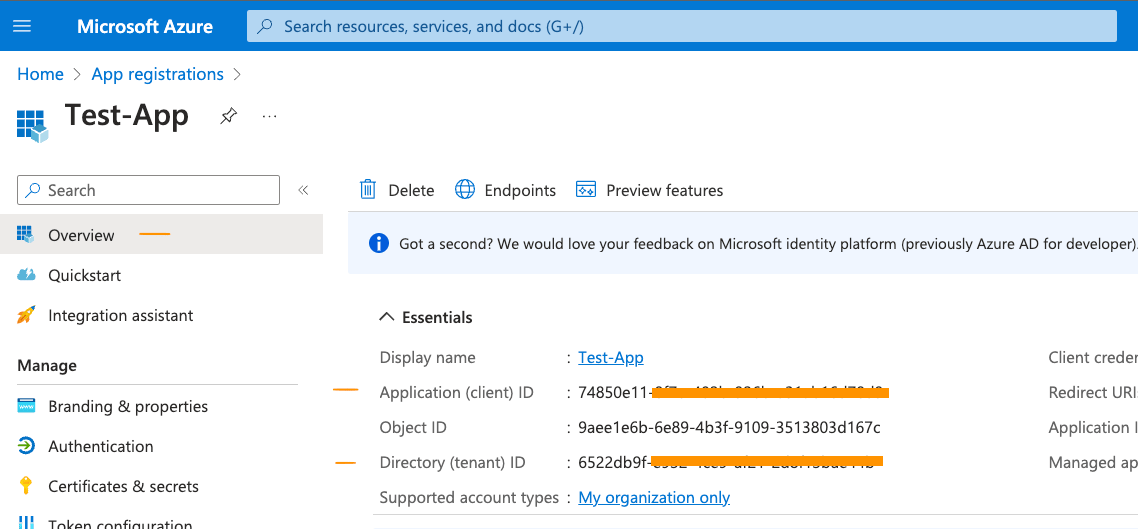This screenshot has height=529, width=1138.
Task: Click the Object ID value 9aee1e6b
Action: pyautogui.click(x=729, y=427)
